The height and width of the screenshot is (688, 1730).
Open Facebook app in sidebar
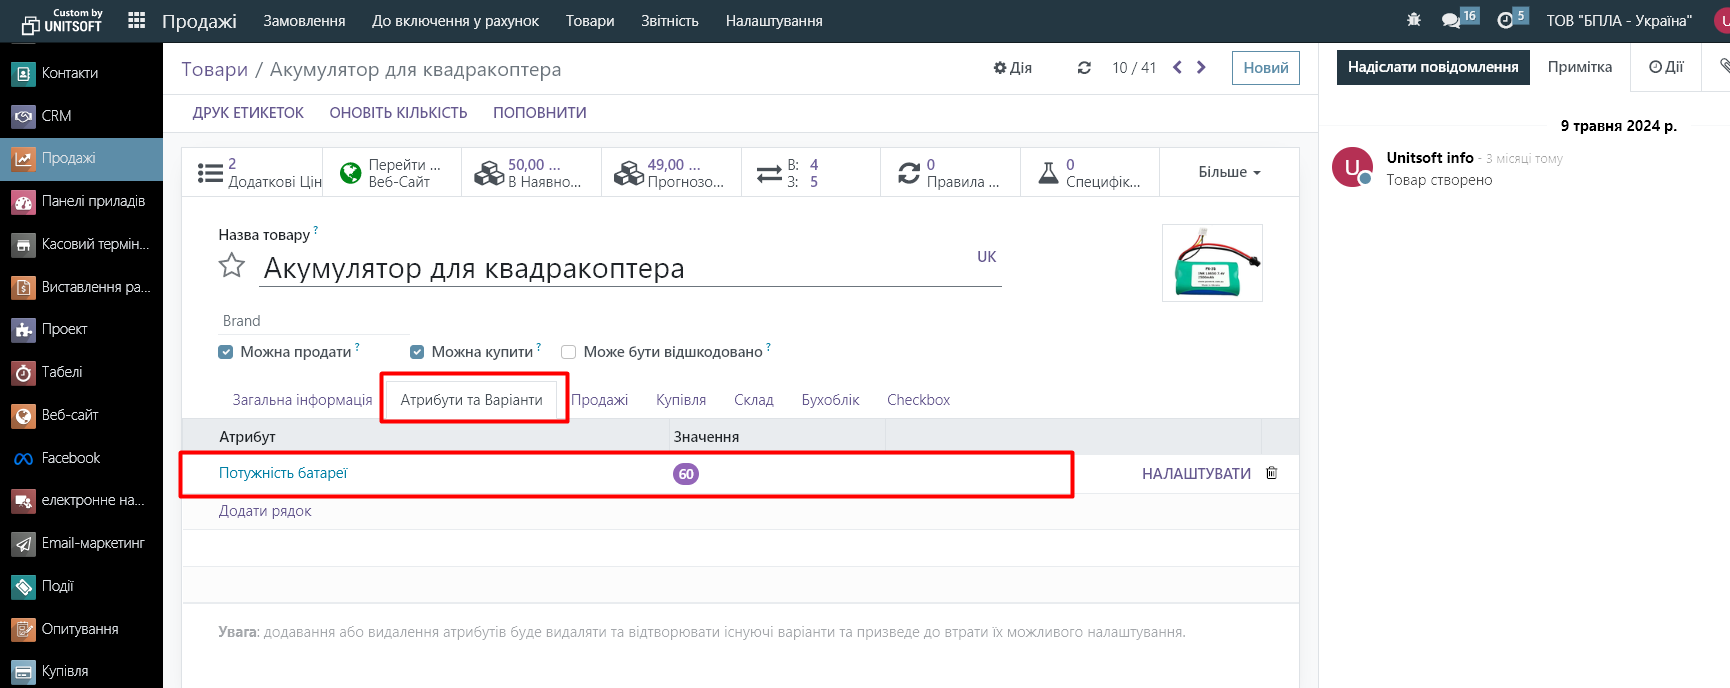70,458
